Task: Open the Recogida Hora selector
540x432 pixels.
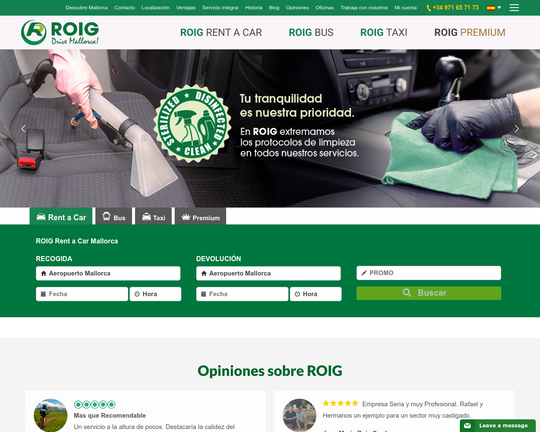Action: coord(155,294)
